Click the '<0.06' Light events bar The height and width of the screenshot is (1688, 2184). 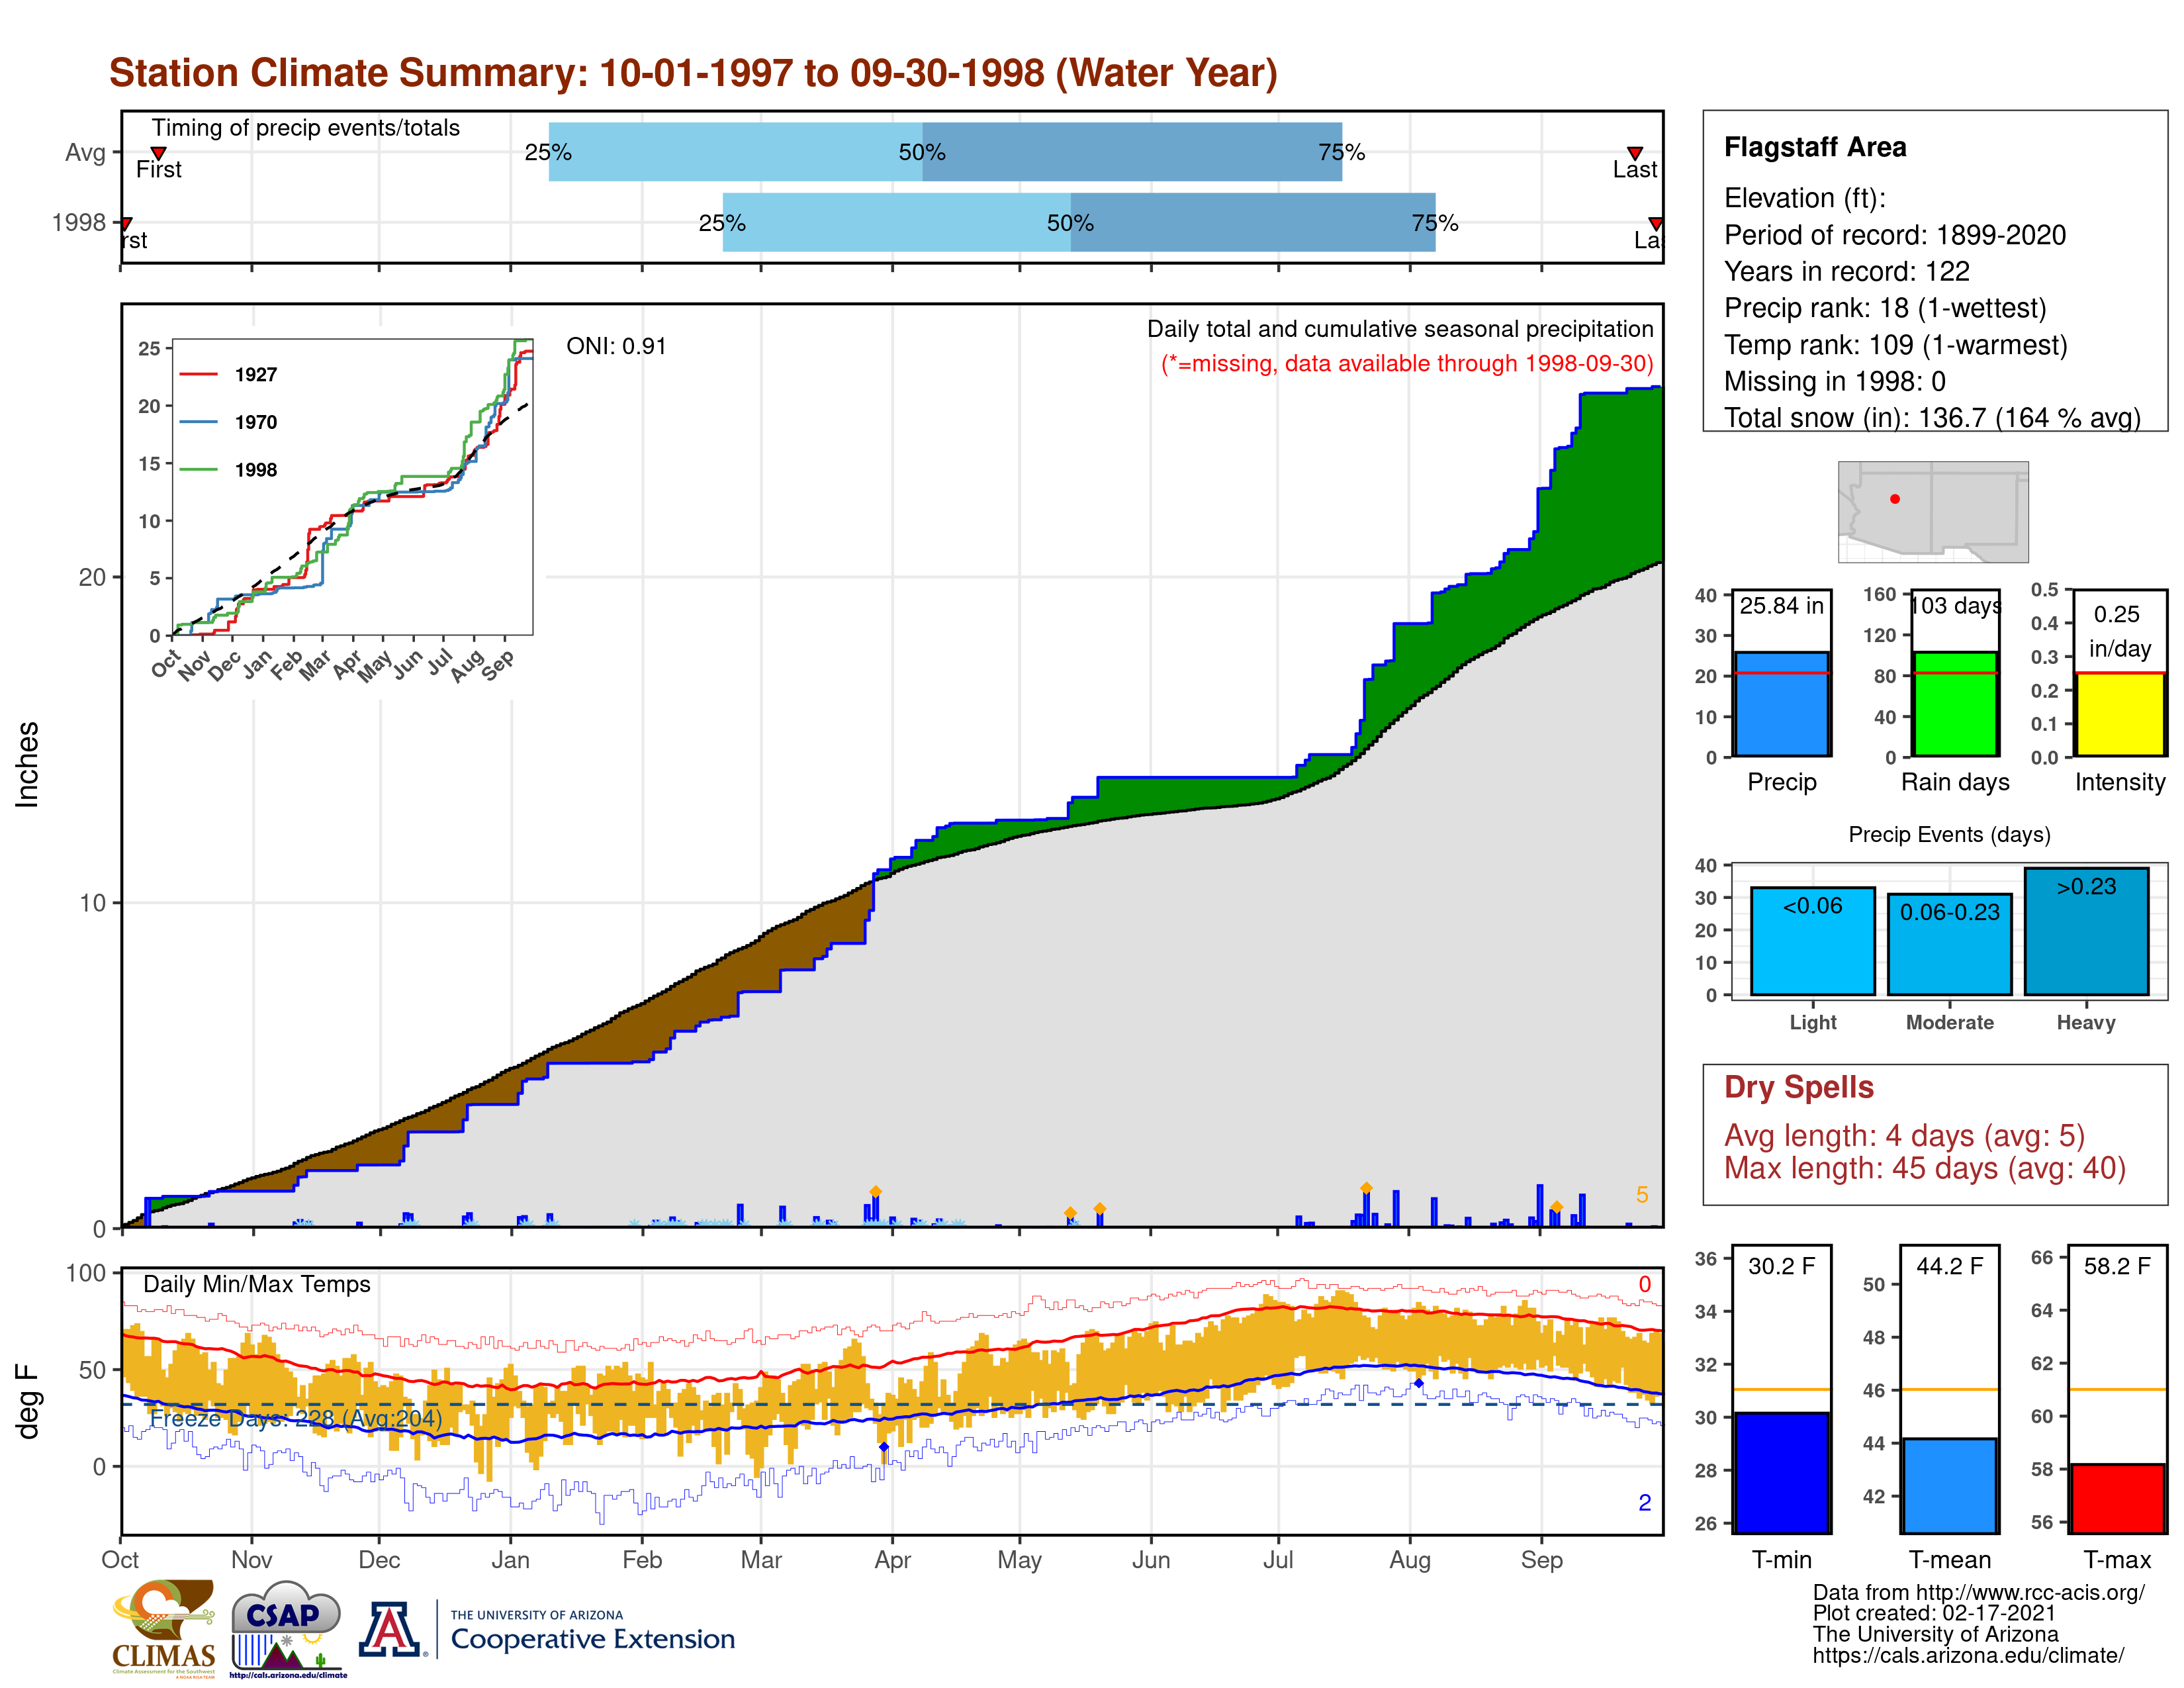pos(1812,941)
